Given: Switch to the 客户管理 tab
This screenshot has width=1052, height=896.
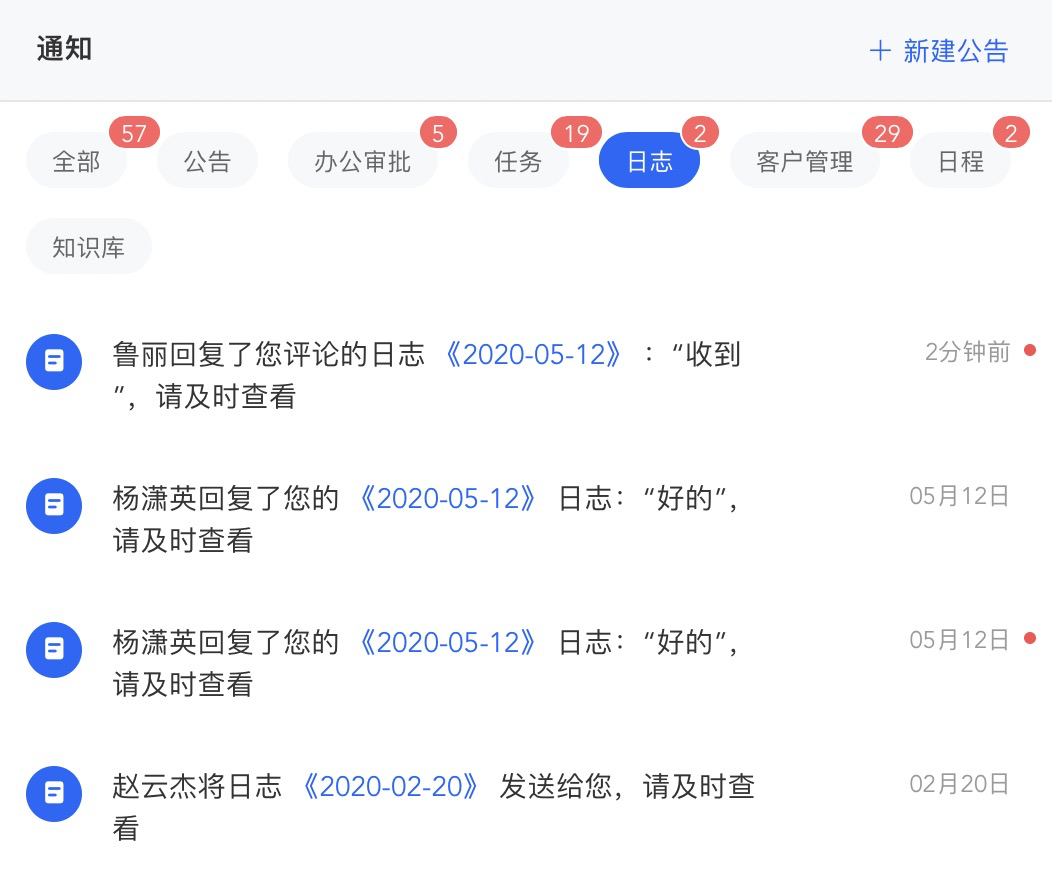Looking at the screenshot, I should tap(805, 161).
